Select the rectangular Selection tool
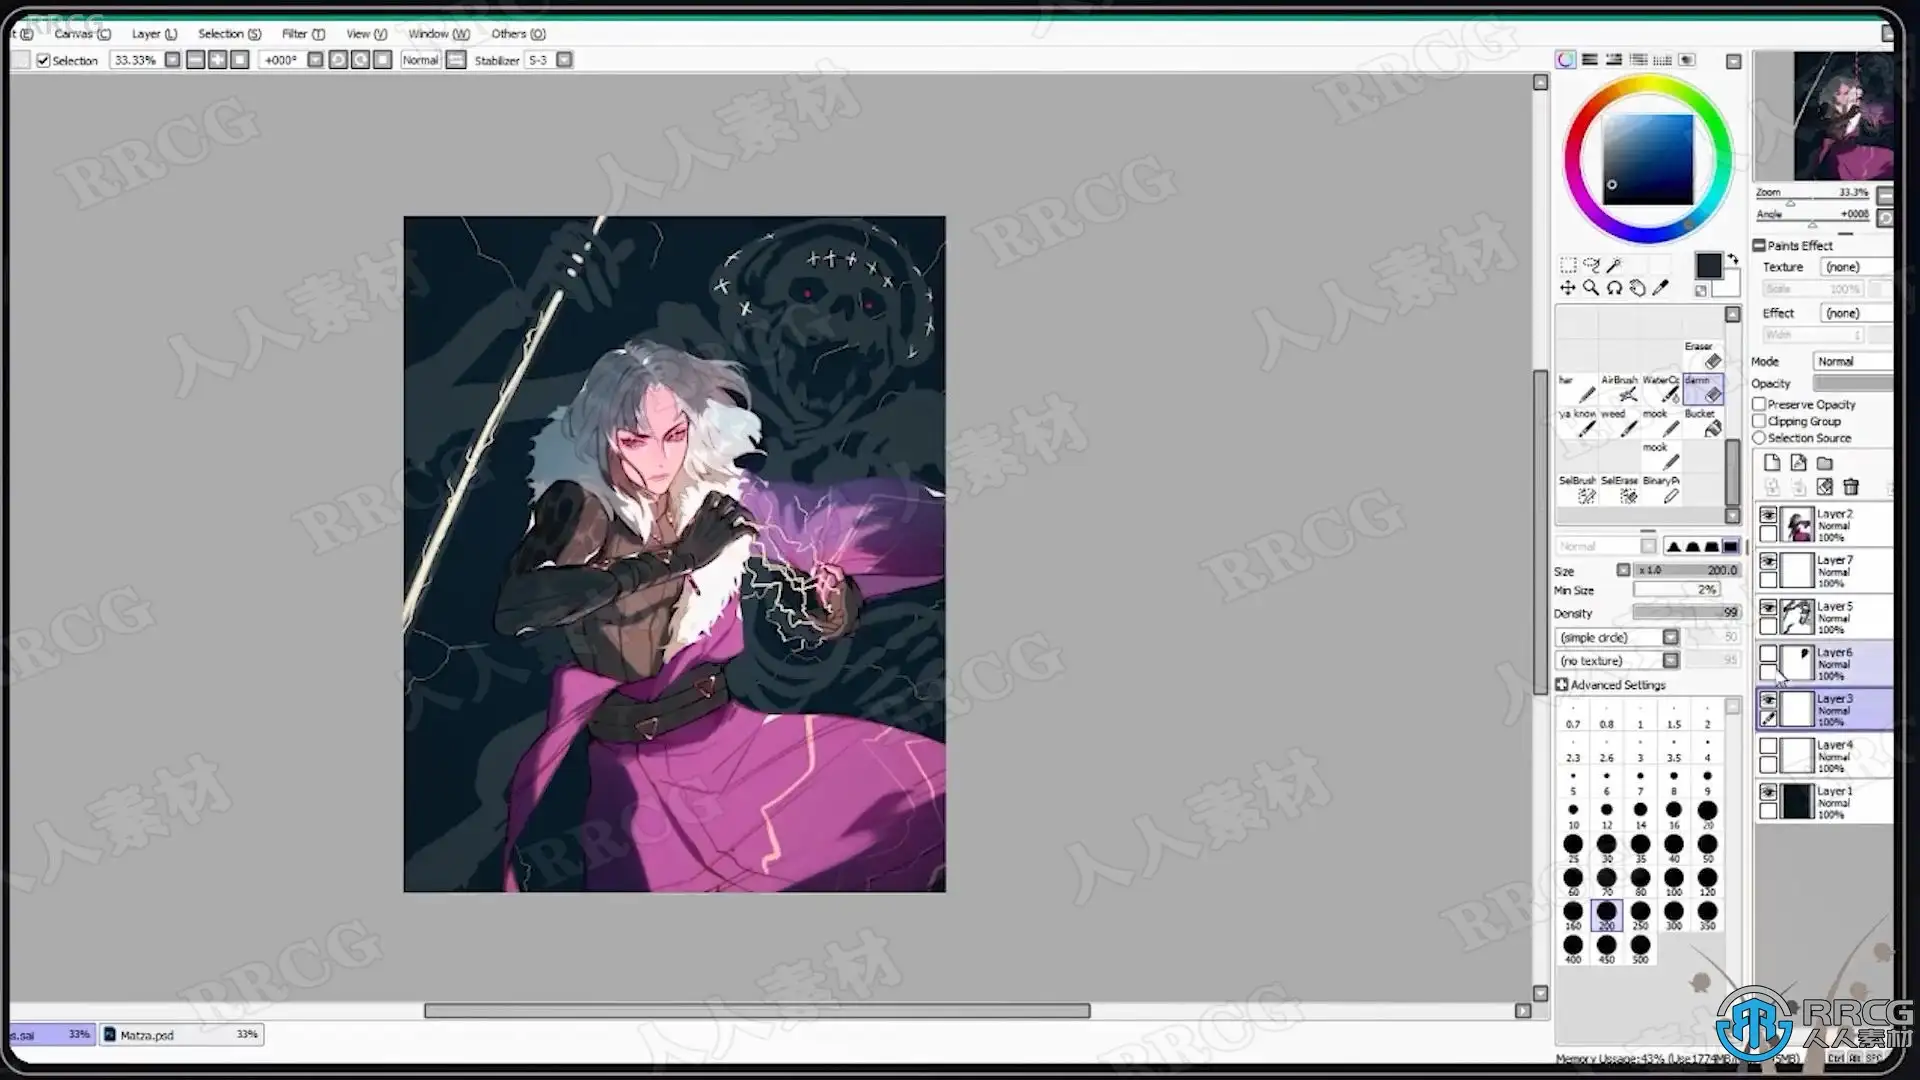The image size is (1920, 1080). (1568, 265)
